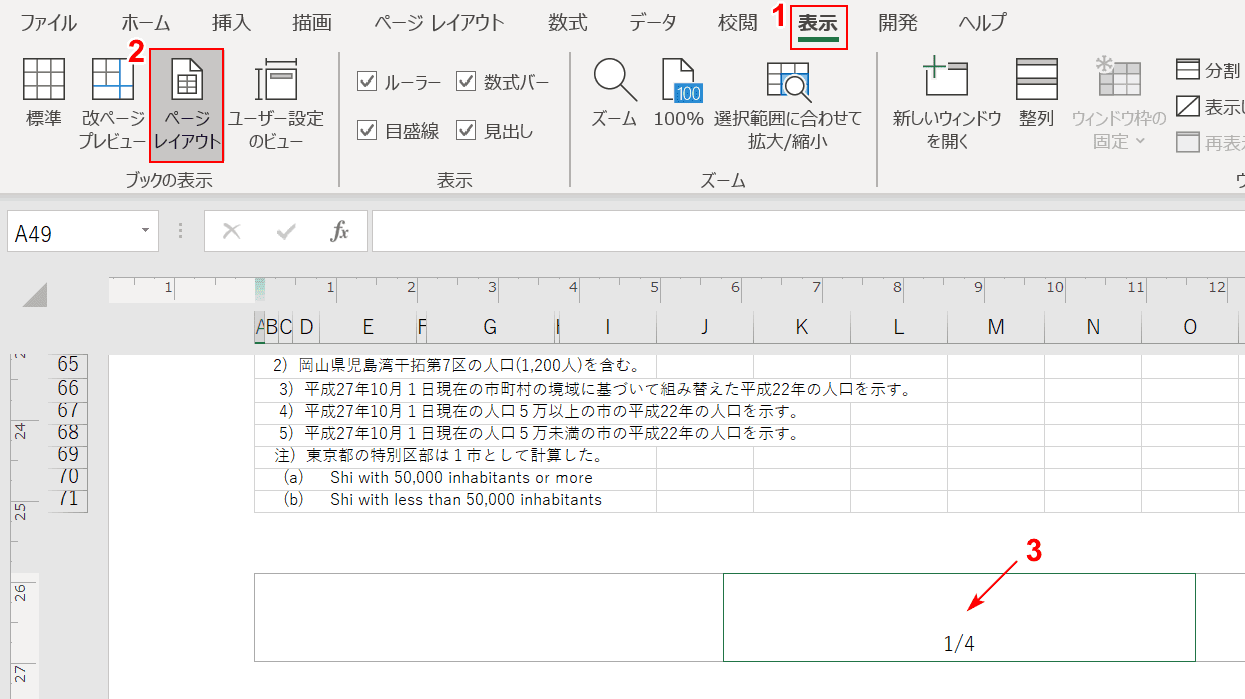
Task: Select column E header
Action: click(368, 327)
